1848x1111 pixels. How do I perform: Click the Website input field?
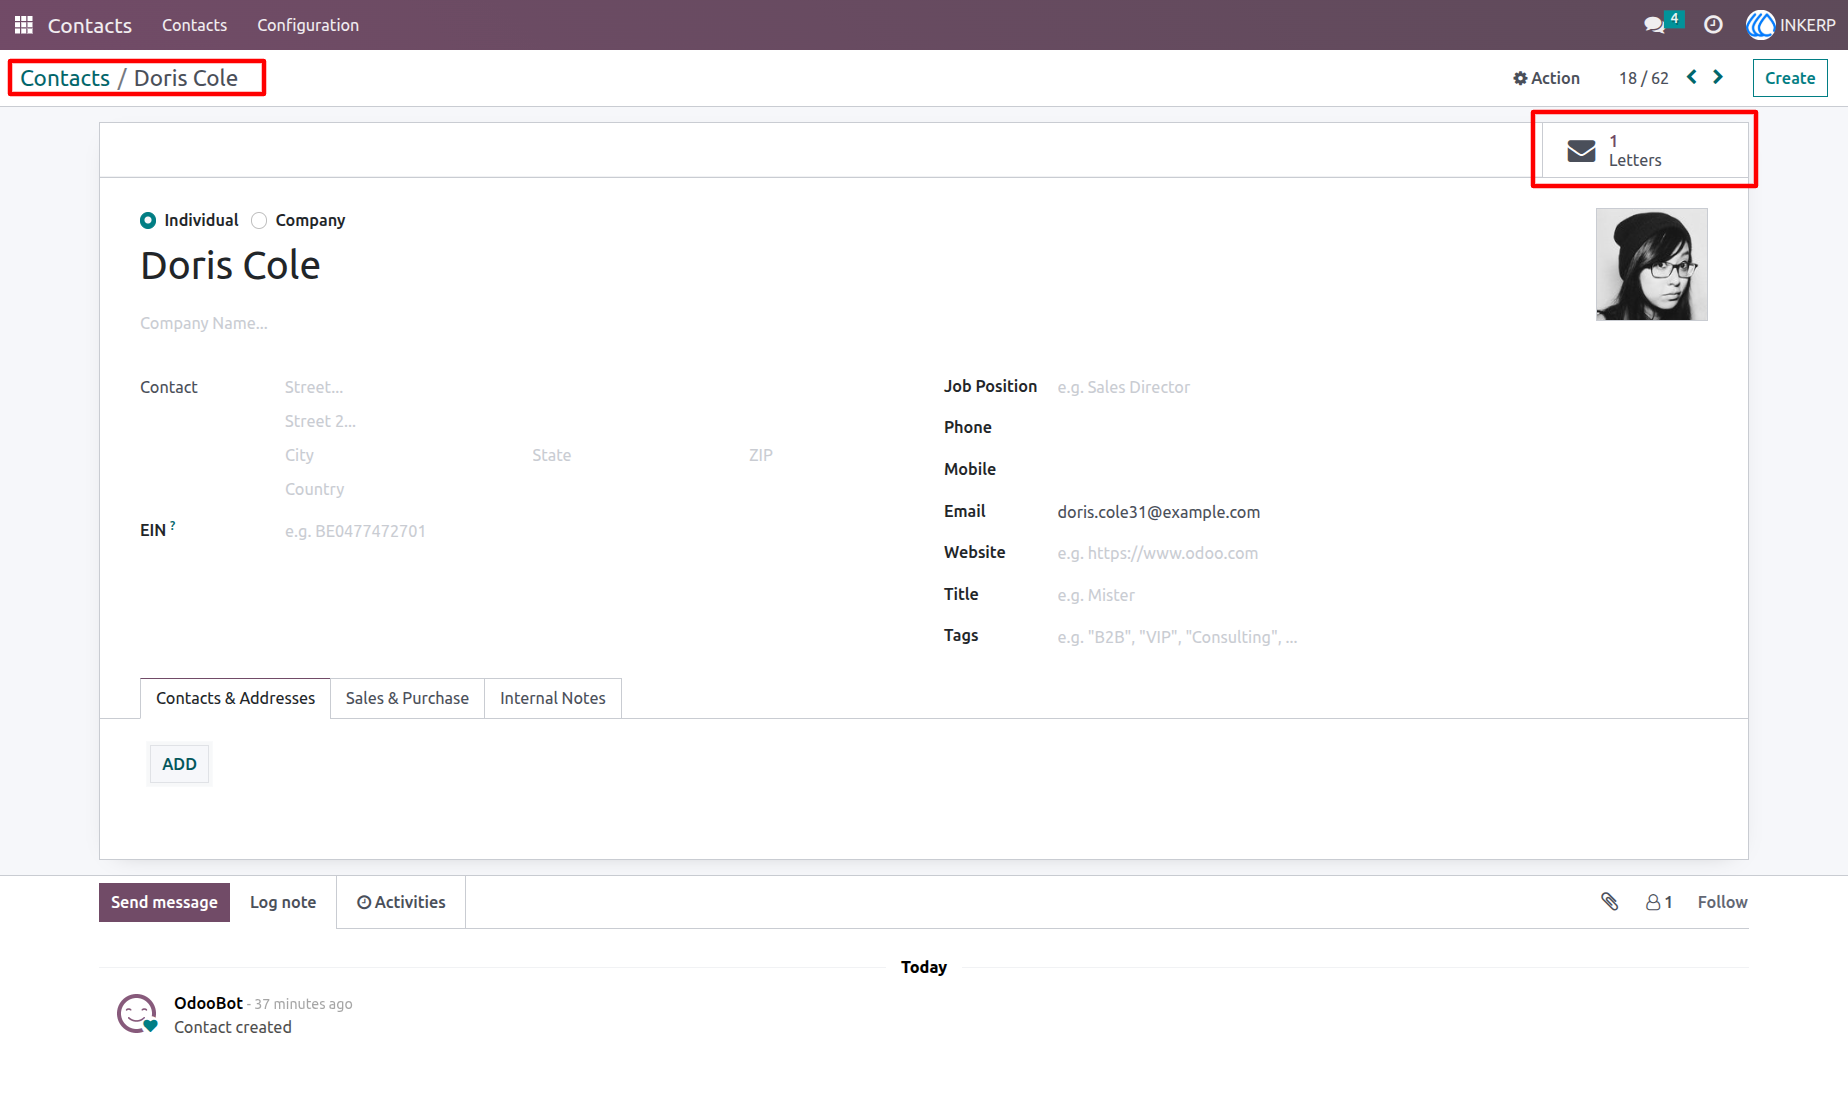click(1382, 553)
